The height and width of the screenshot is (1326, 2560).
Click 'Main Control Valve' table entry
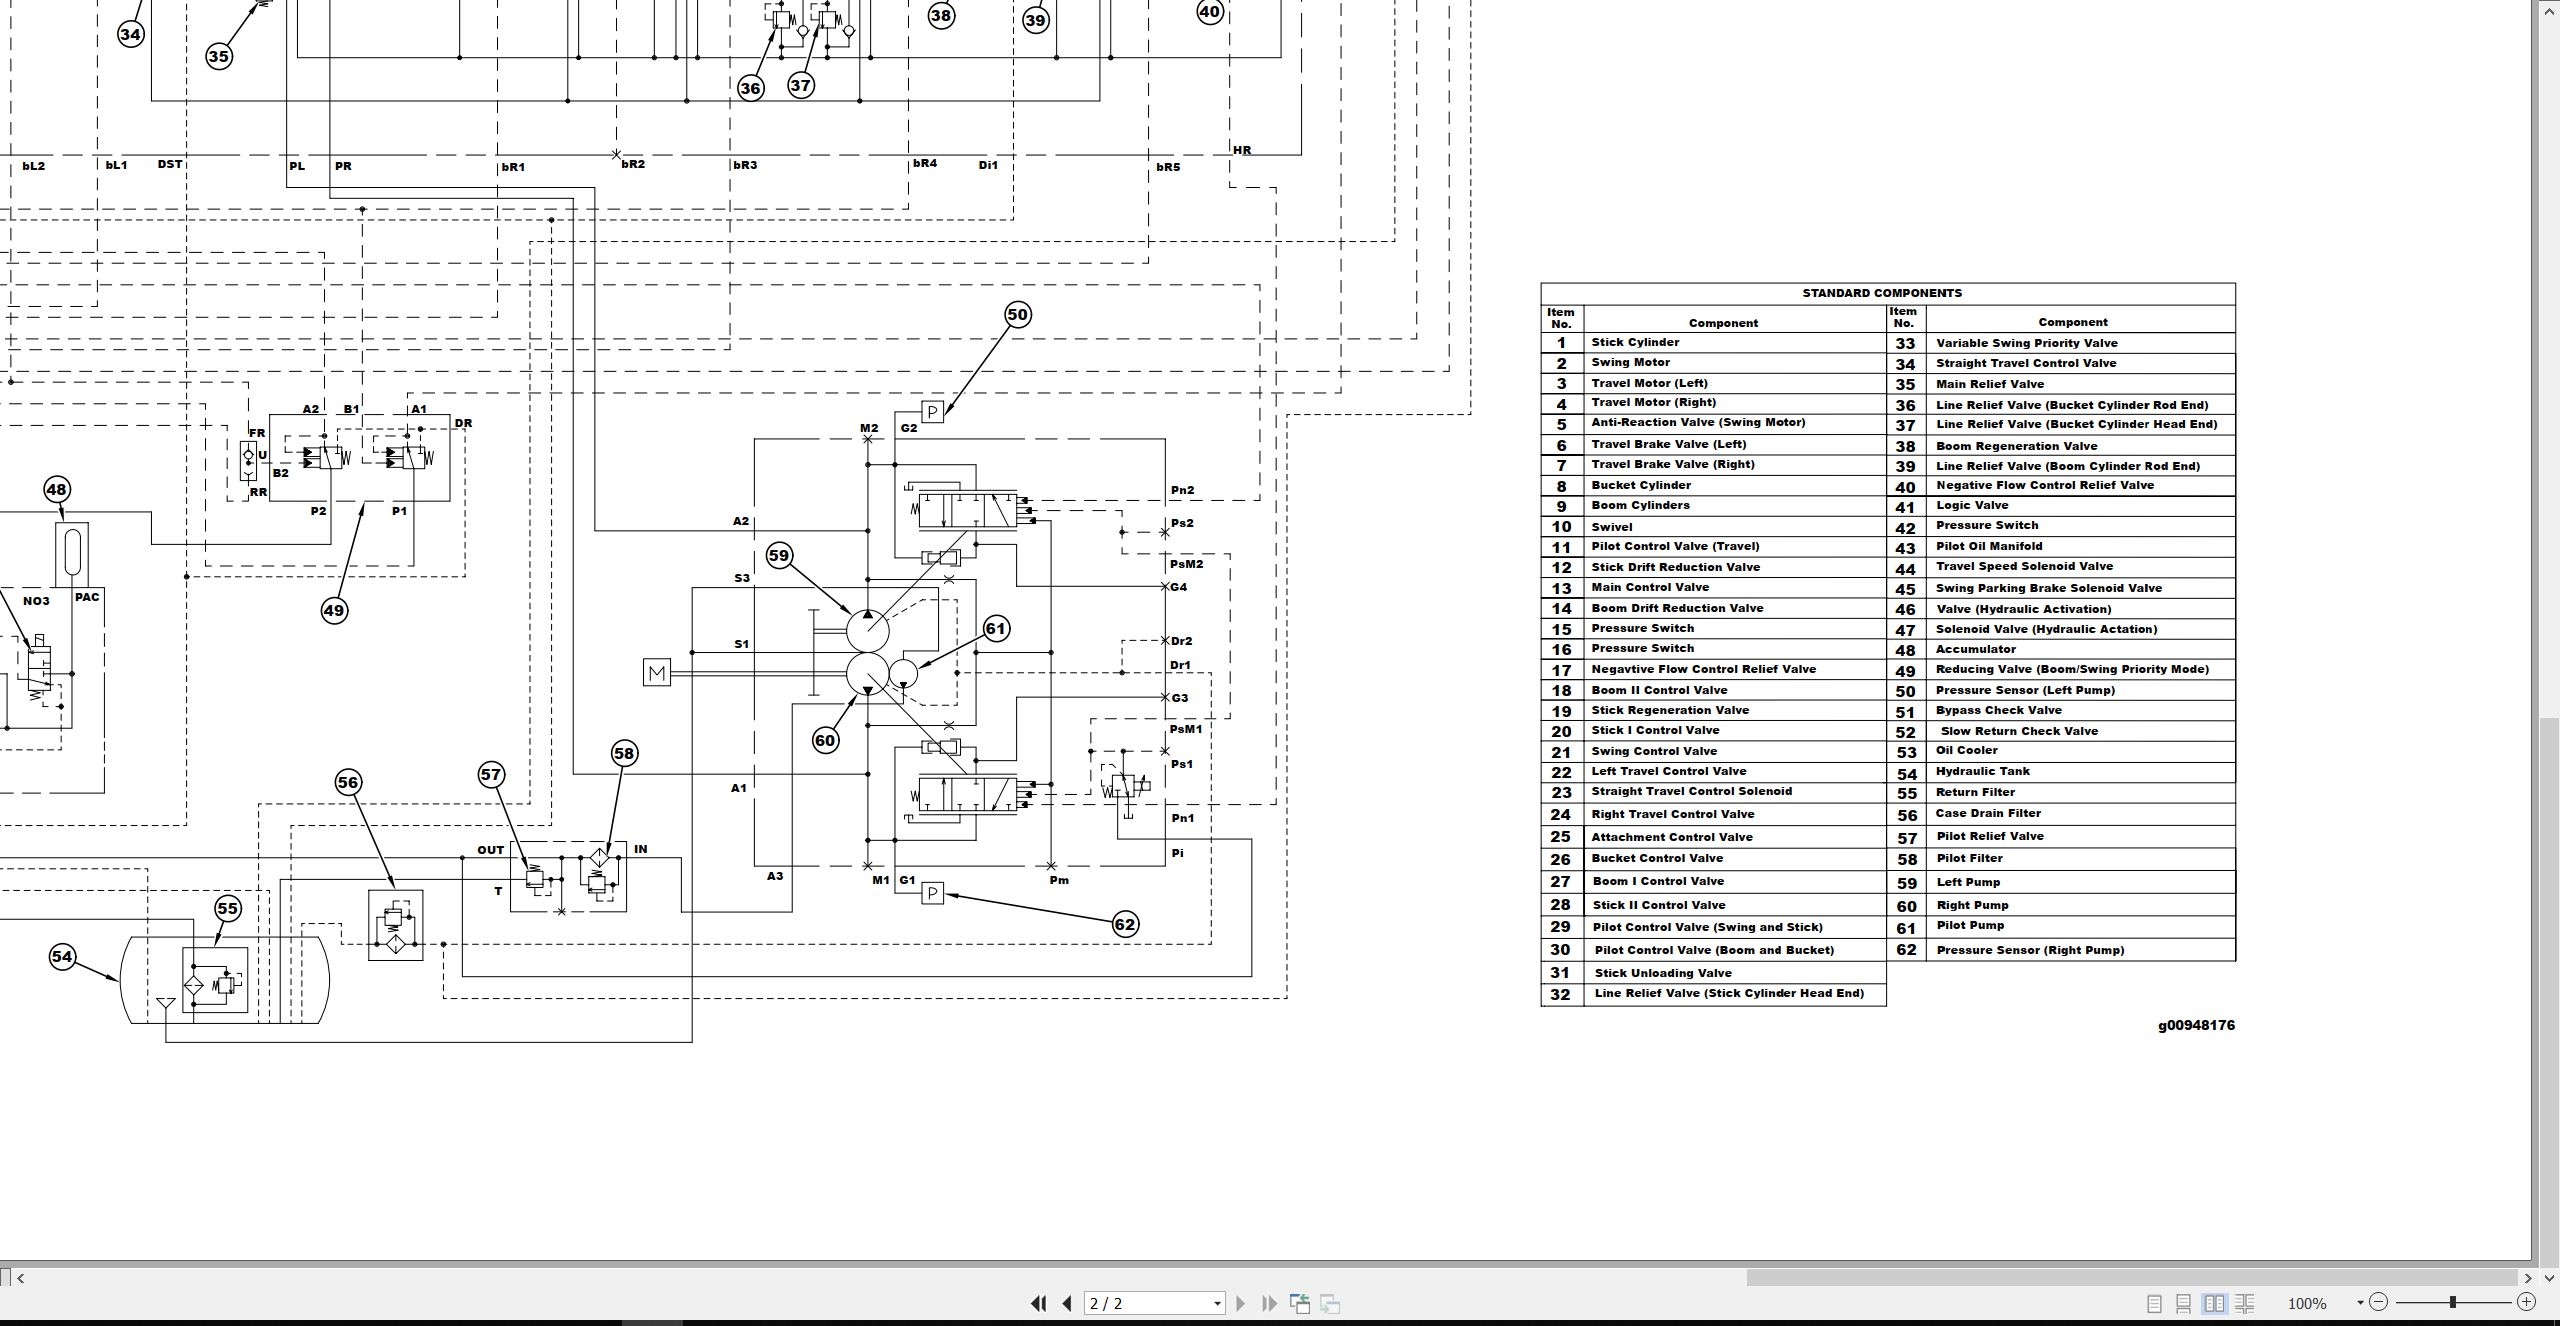coord(1650,587)
